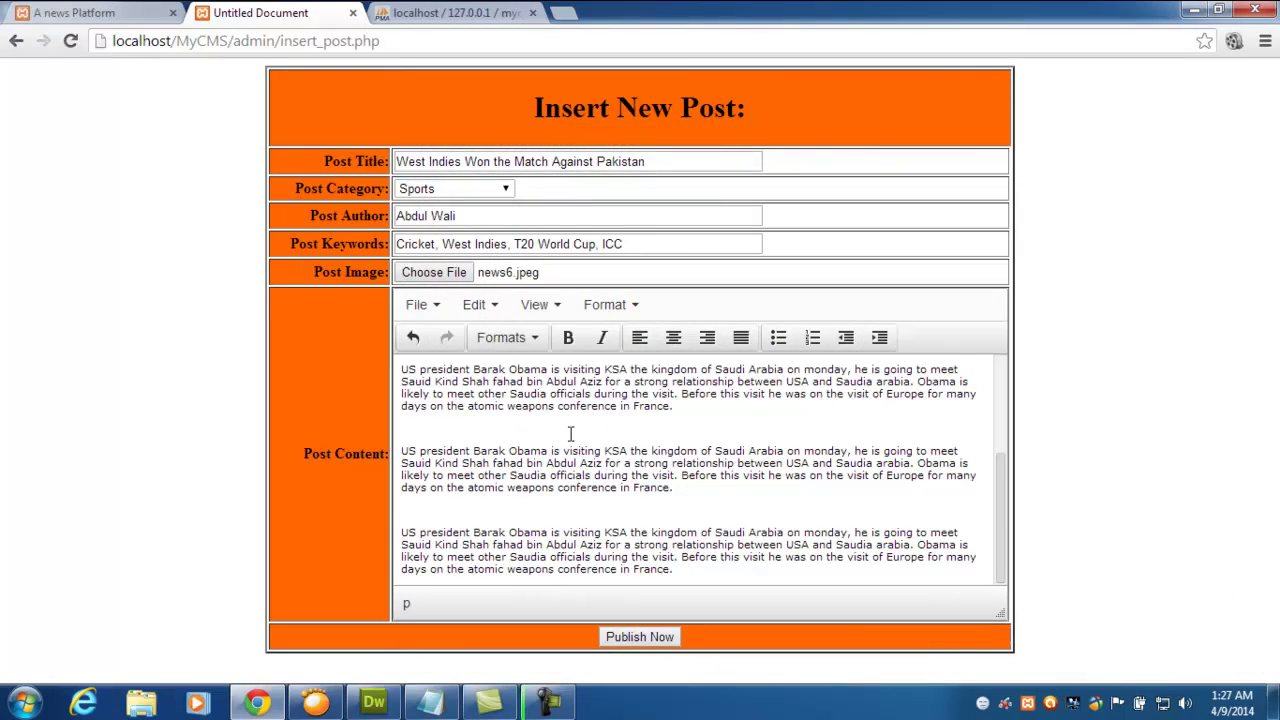This screenshot has width=1280, height=720.
Task: Justify the text
Action: [x=741, y=338]
